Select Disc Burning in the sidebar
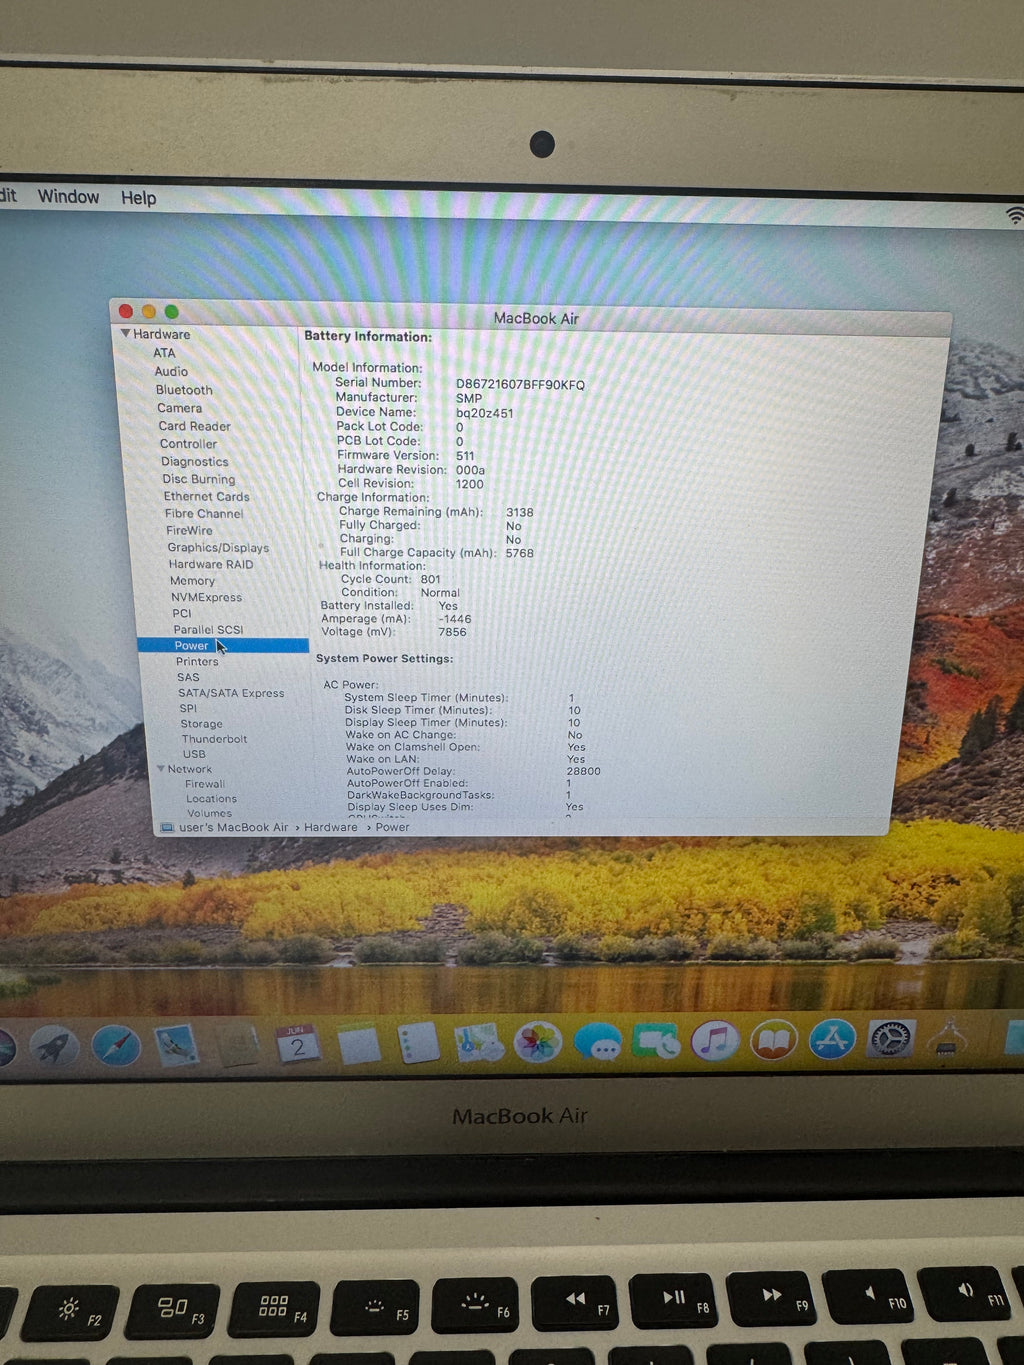This screenshot has width=1024, height=1365. click(x=199, y=479)
